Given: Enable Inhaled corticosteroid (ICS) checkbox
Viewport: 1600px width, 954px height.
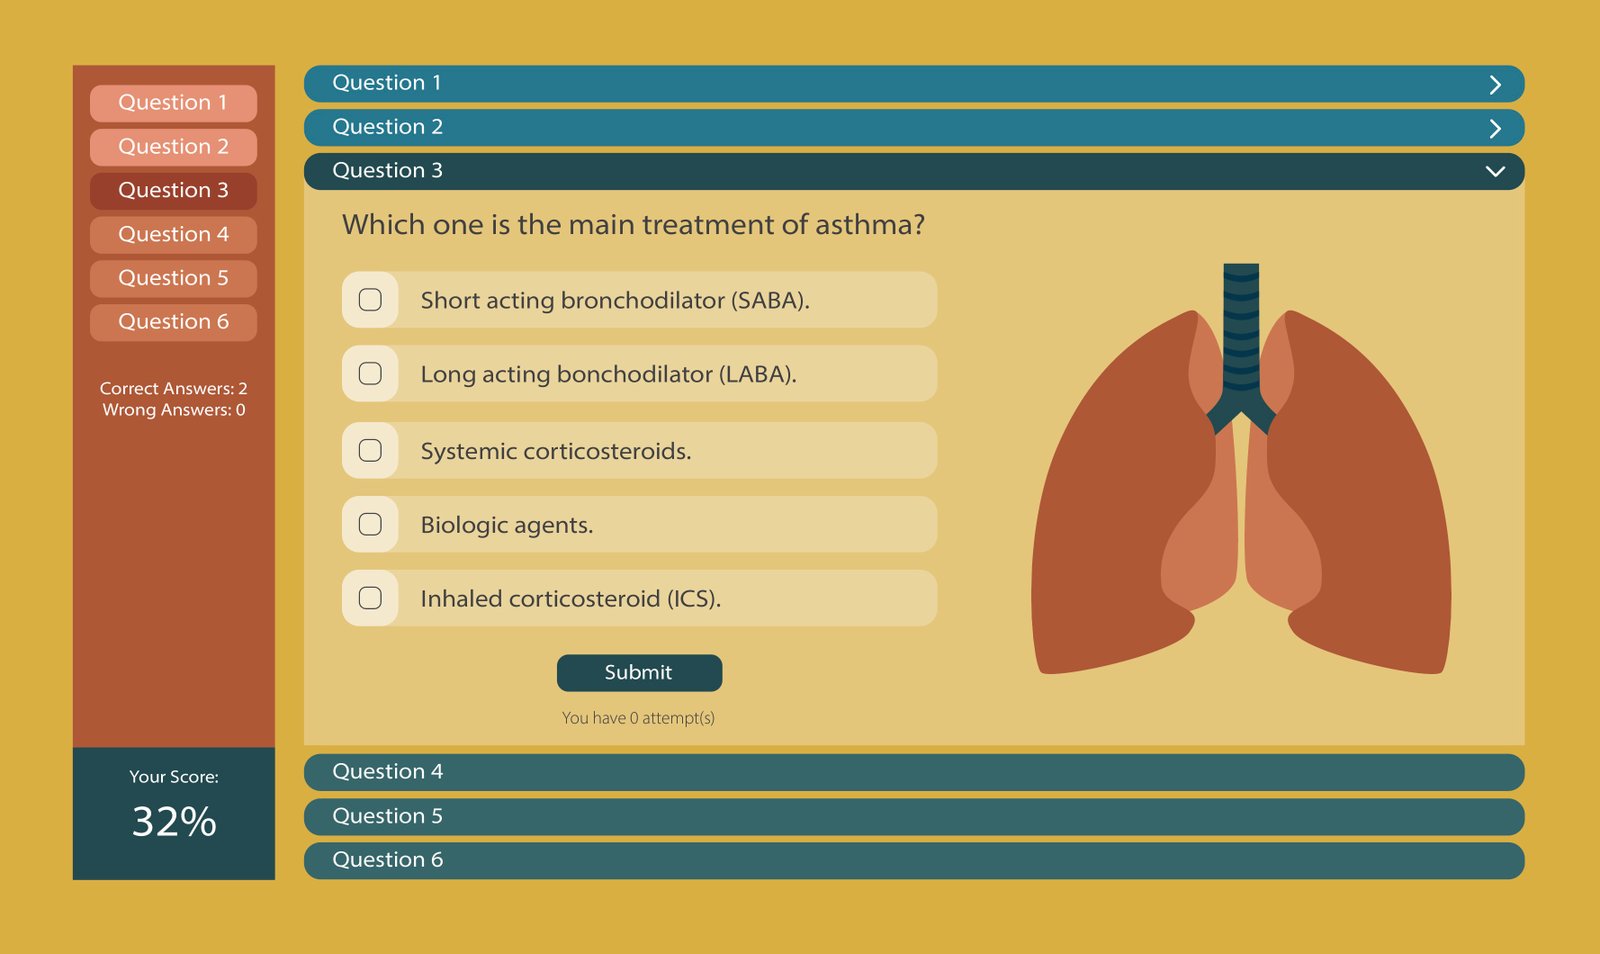Looking at the screenshot, I should (x=370, y=599).
